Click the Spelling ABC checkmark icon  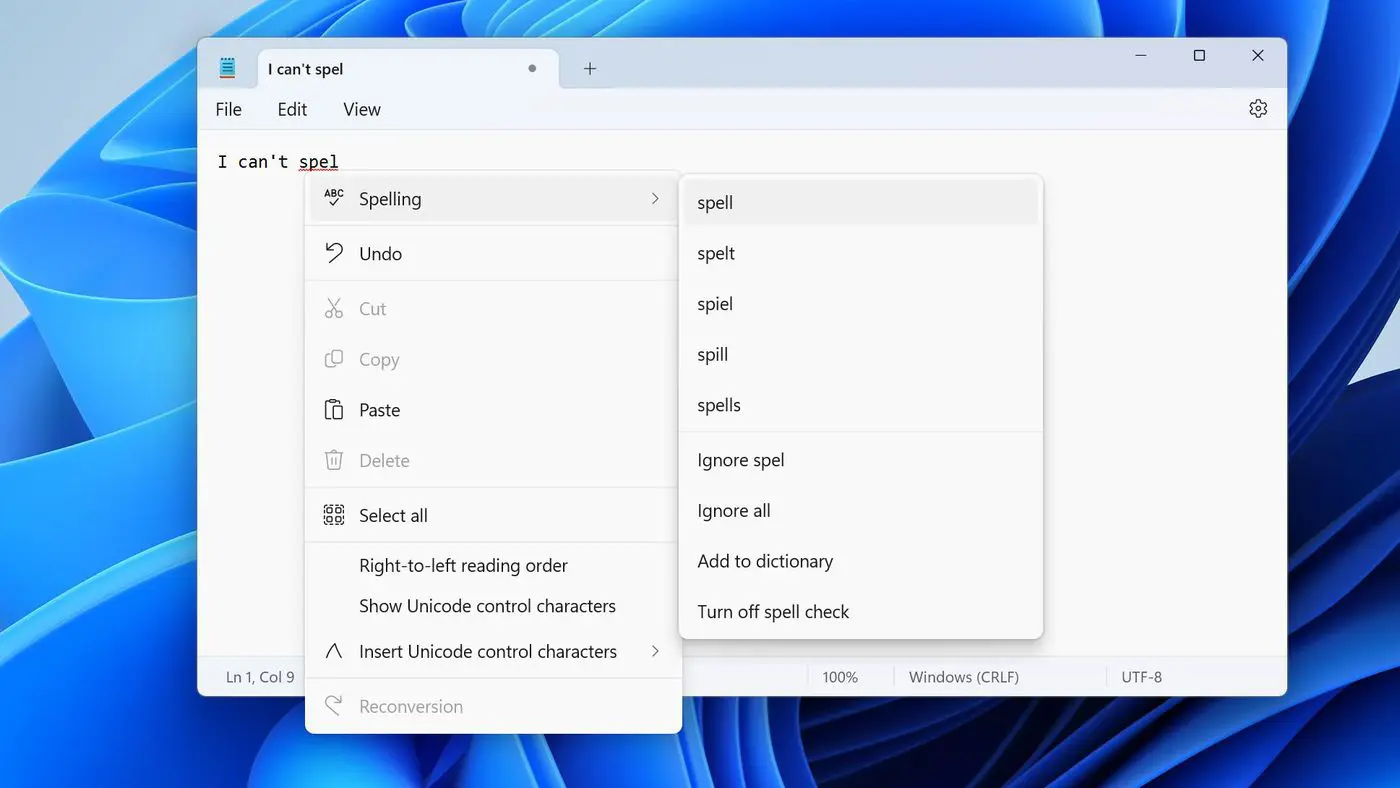point(334,198)
